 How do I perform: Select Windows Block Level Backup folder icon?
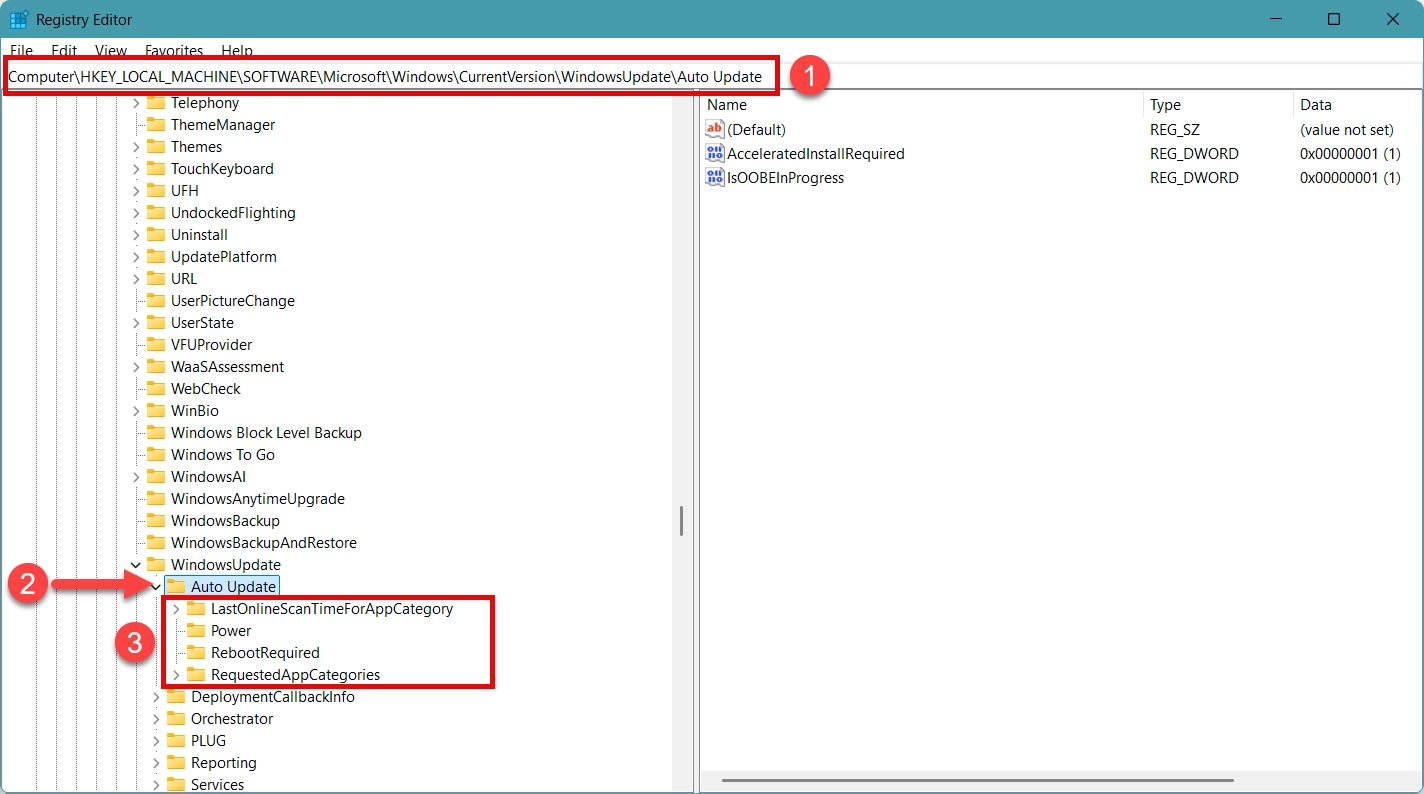[x=155, y=433]
